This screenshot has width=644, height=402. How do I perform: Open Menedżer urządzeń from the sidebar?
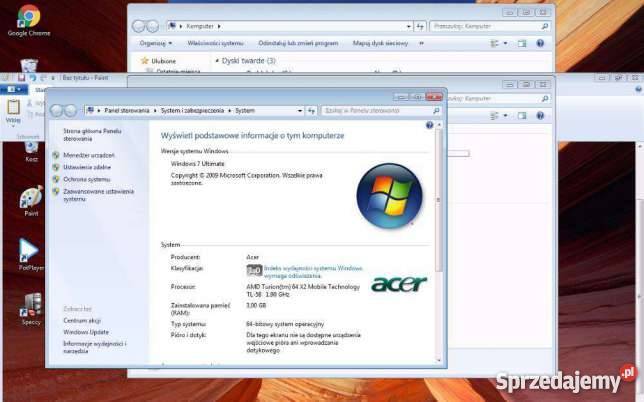point(89,156)
